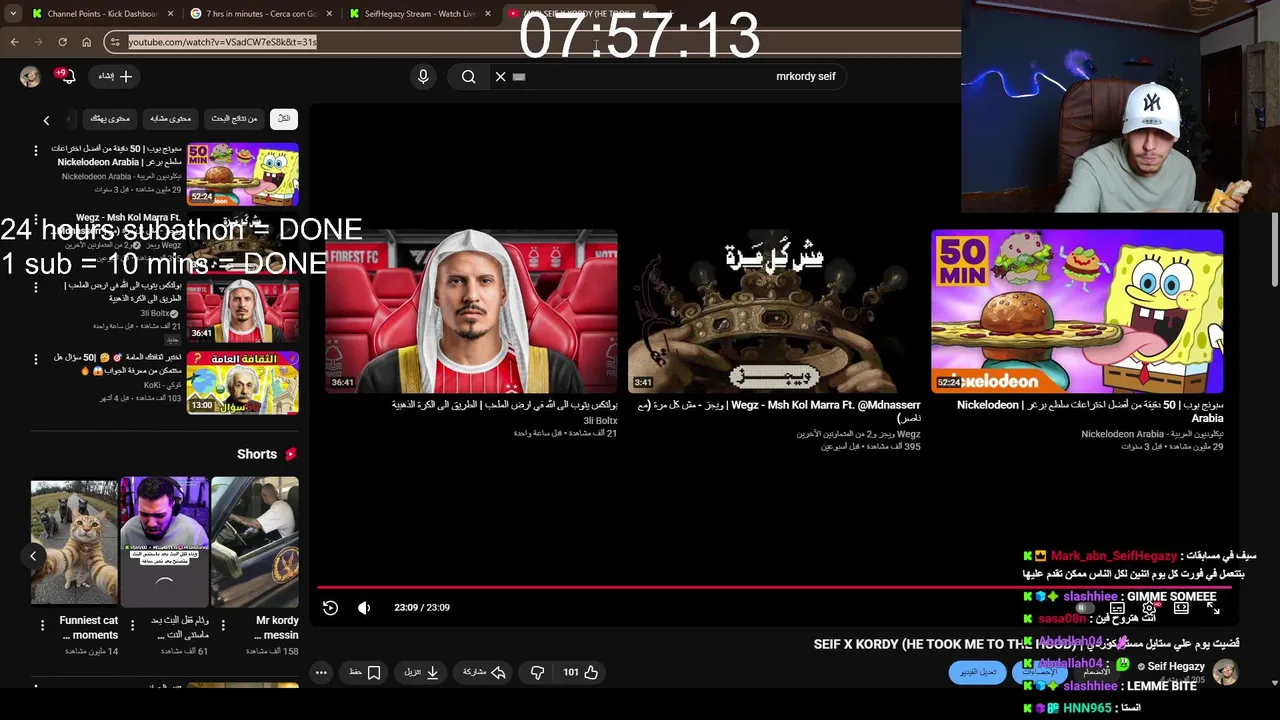The image size is (1280, 720).
Task: Open more actions (three dots) below video
Action: pyautogui.click(x=321, y=673)
